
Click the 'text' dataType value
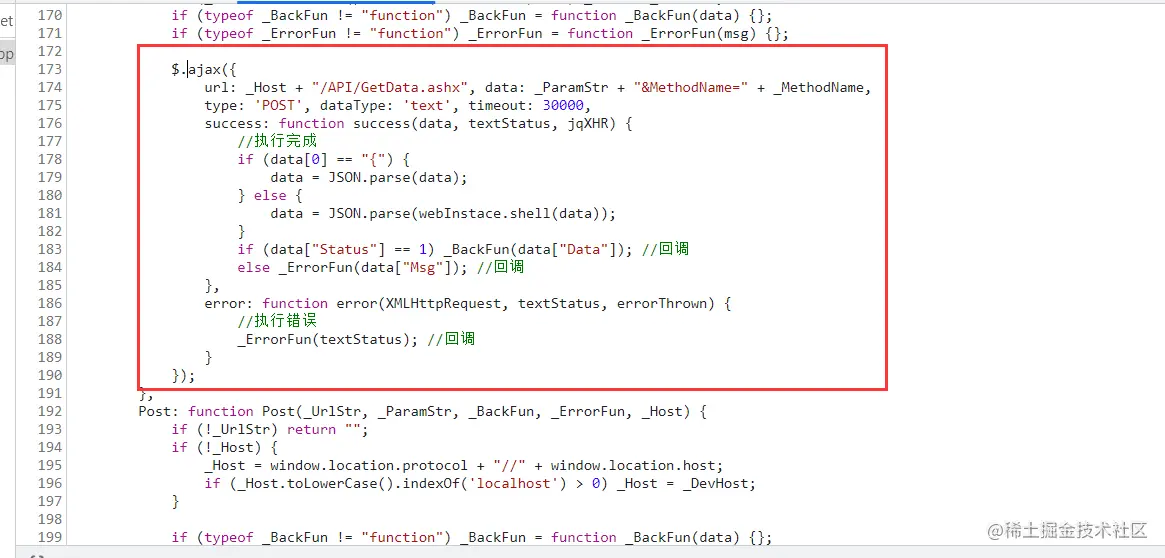coord(426,106)
